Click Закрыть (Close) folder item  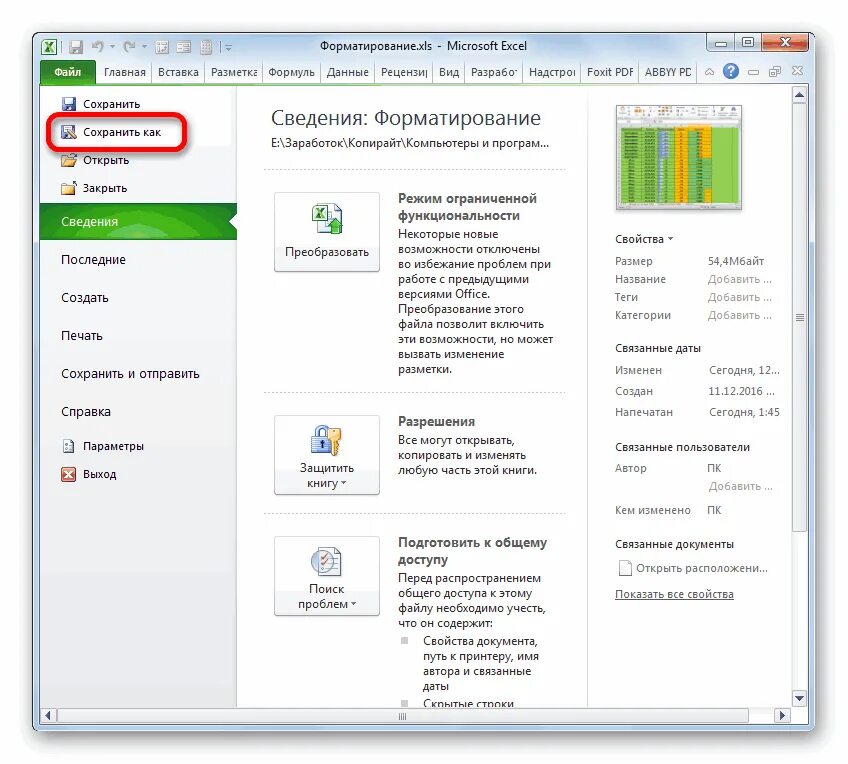click(x=95, y=188)
